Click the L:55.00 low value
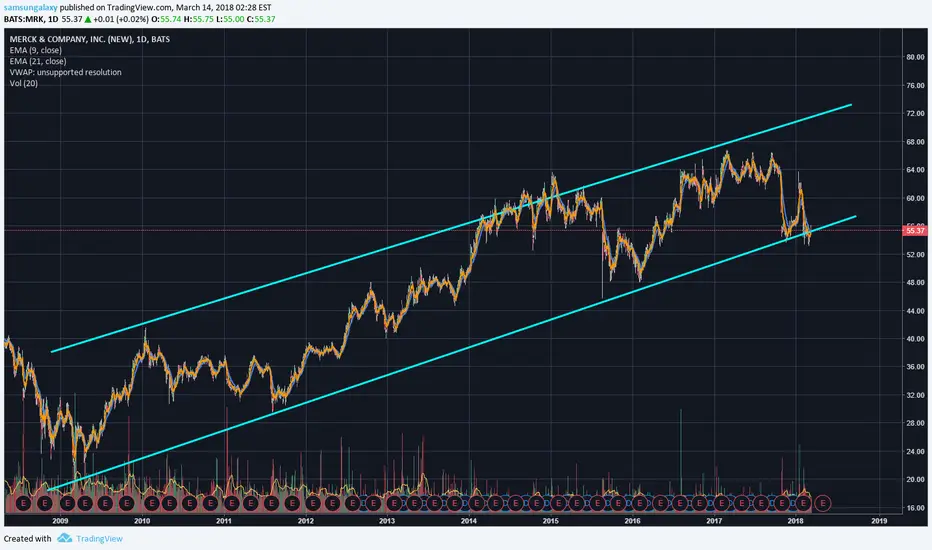 coord(229,19)
